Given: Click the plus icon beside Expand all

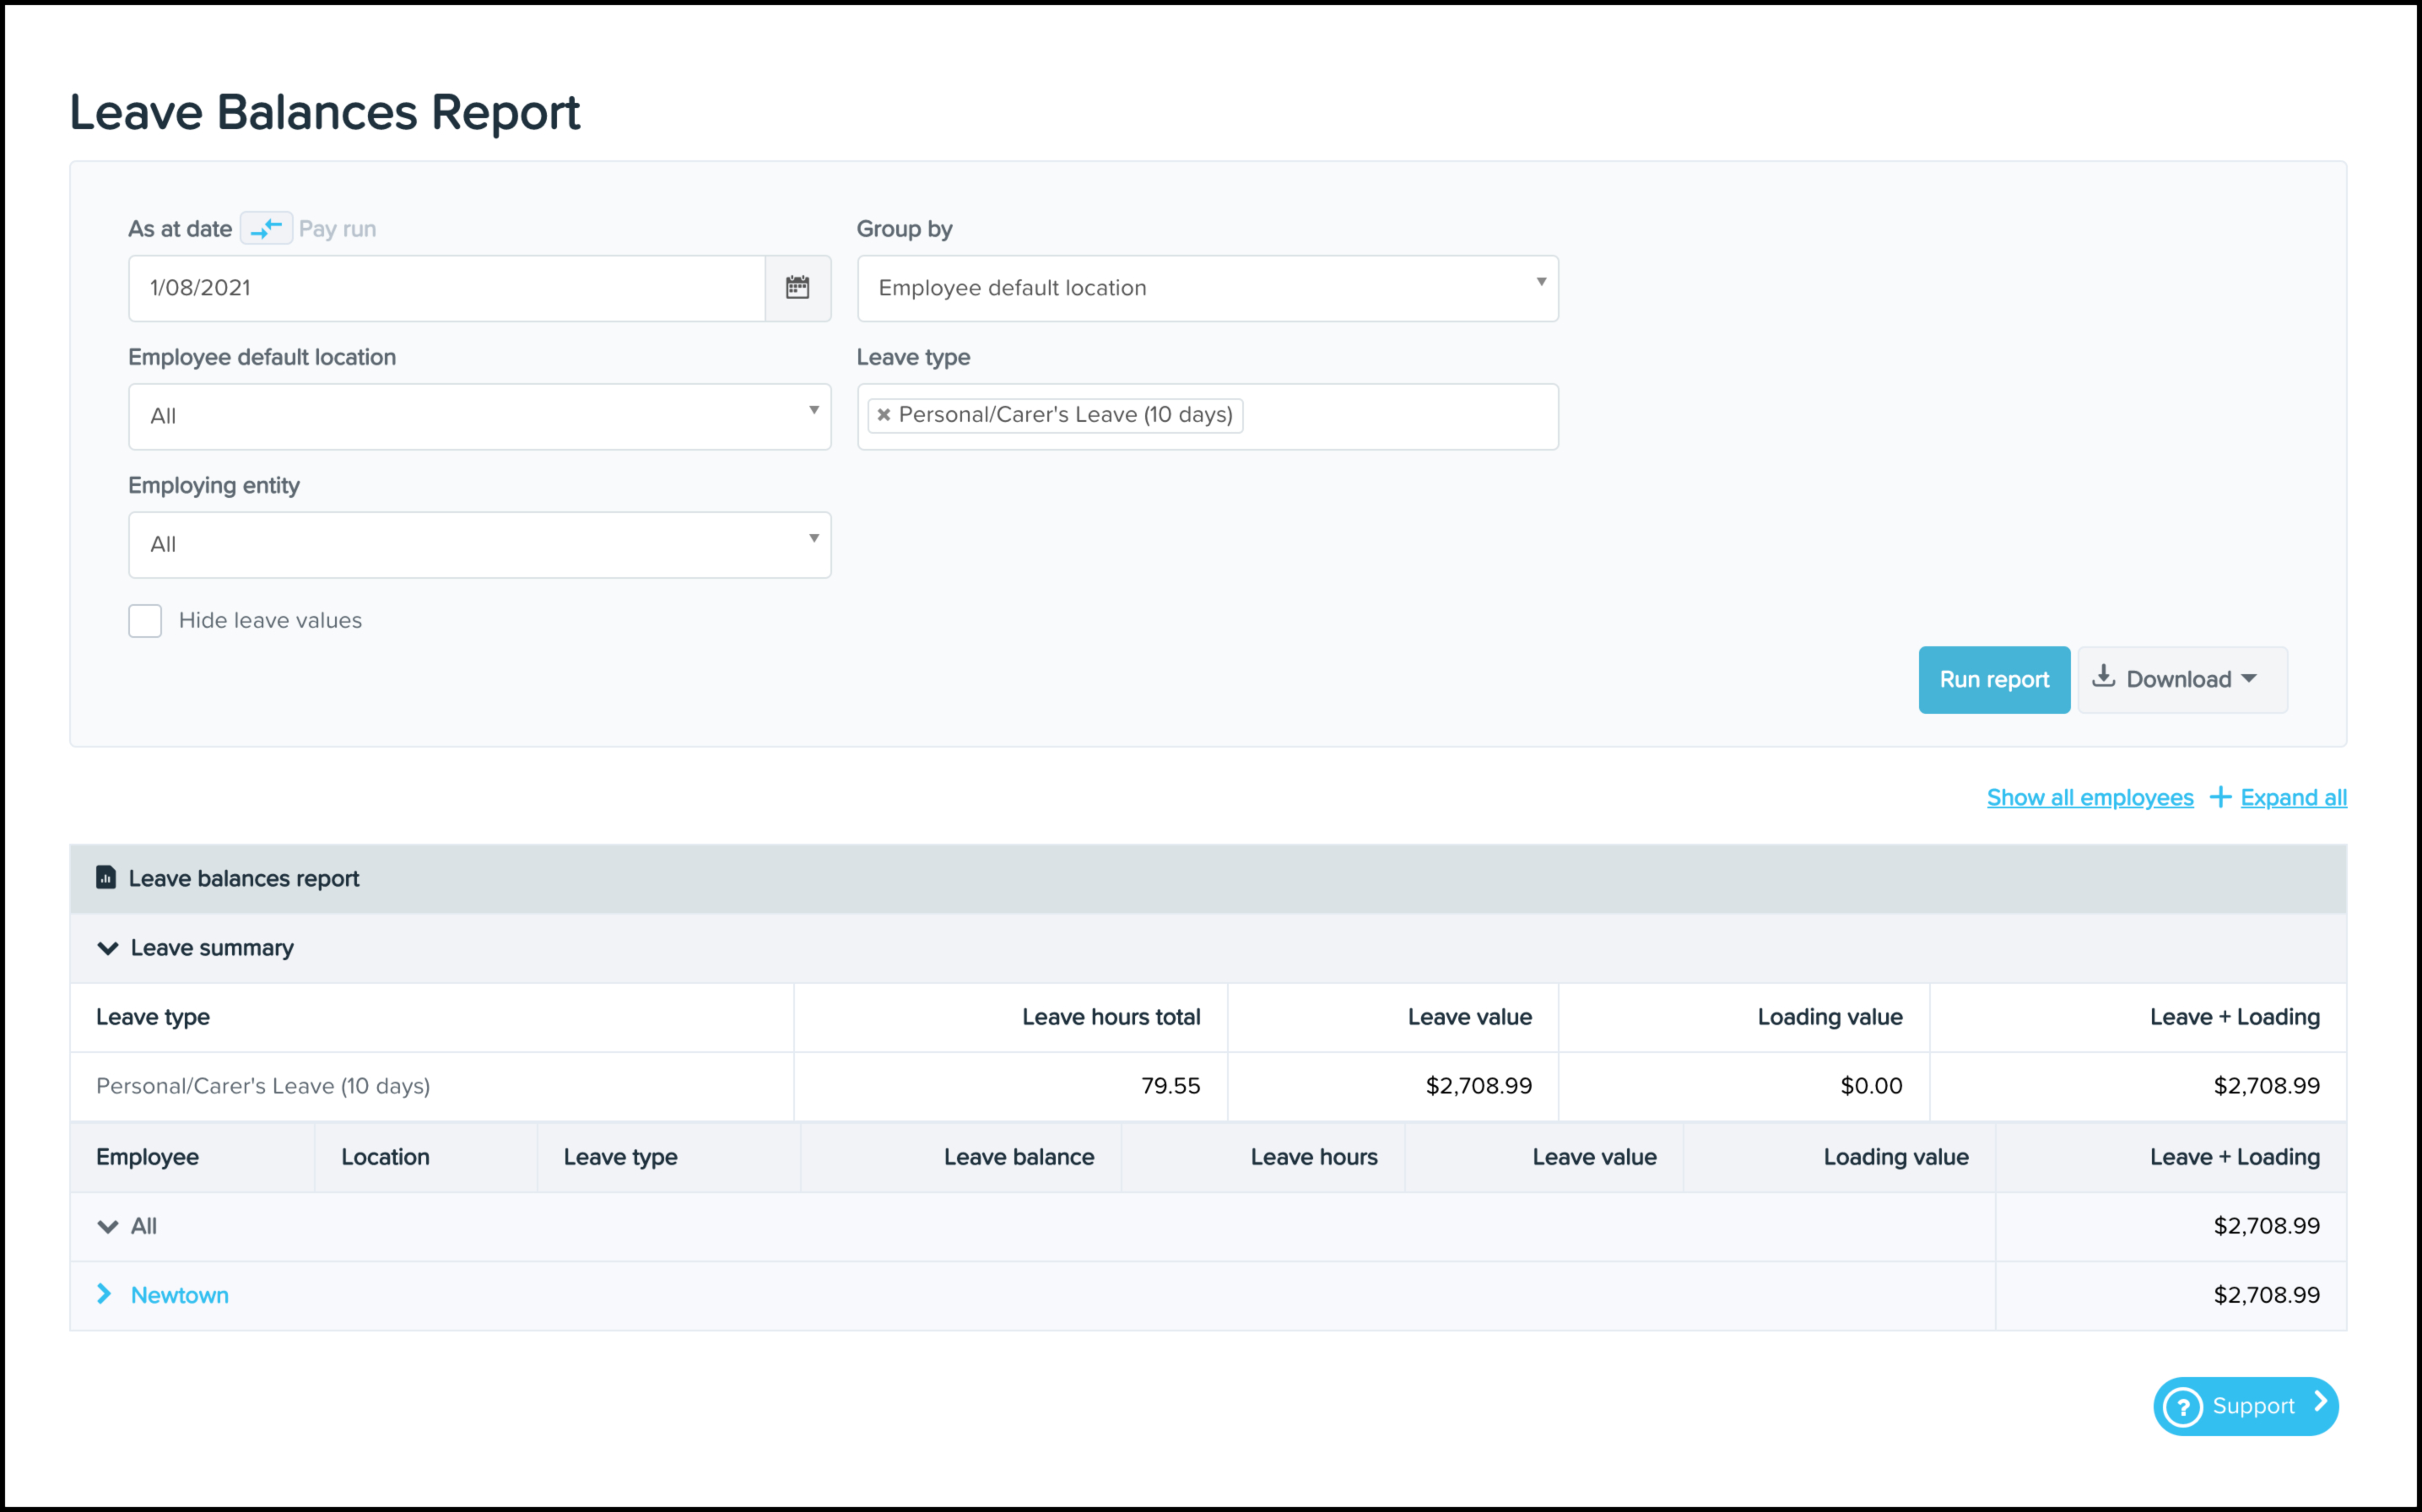Looking at the screenshot, I should 2220,797.
